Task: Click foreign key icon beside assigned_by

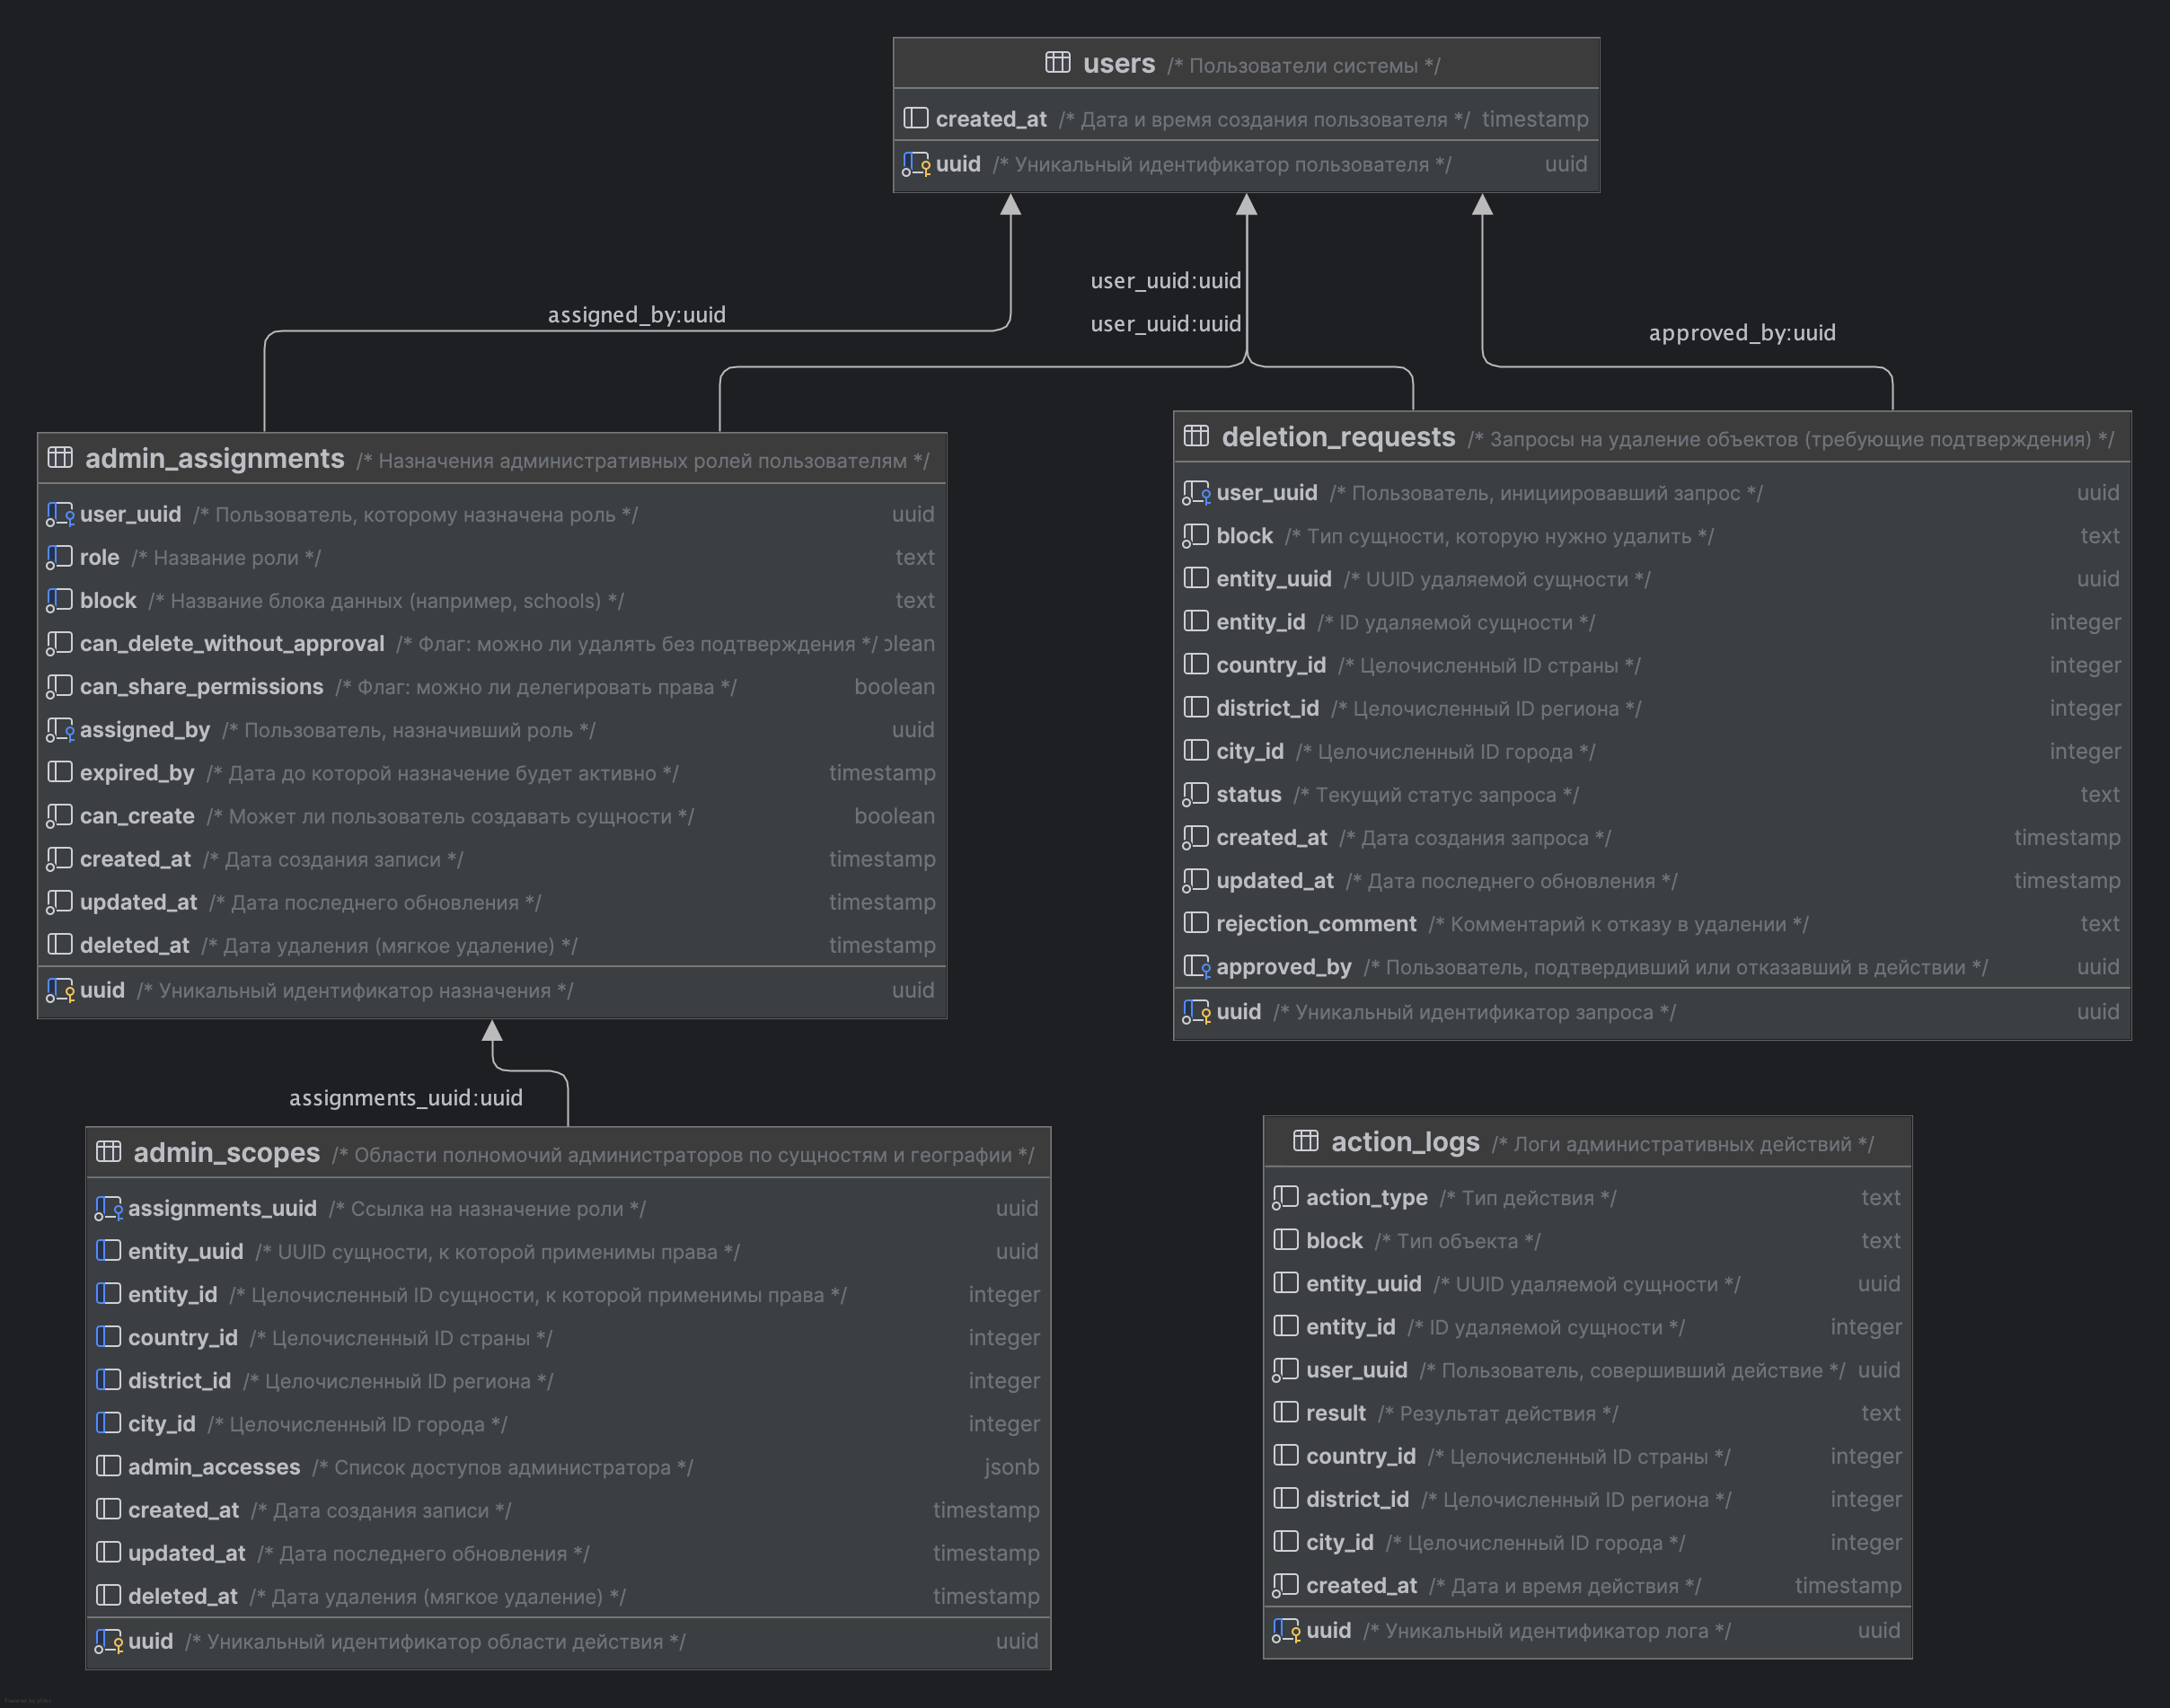Action: 60,730
